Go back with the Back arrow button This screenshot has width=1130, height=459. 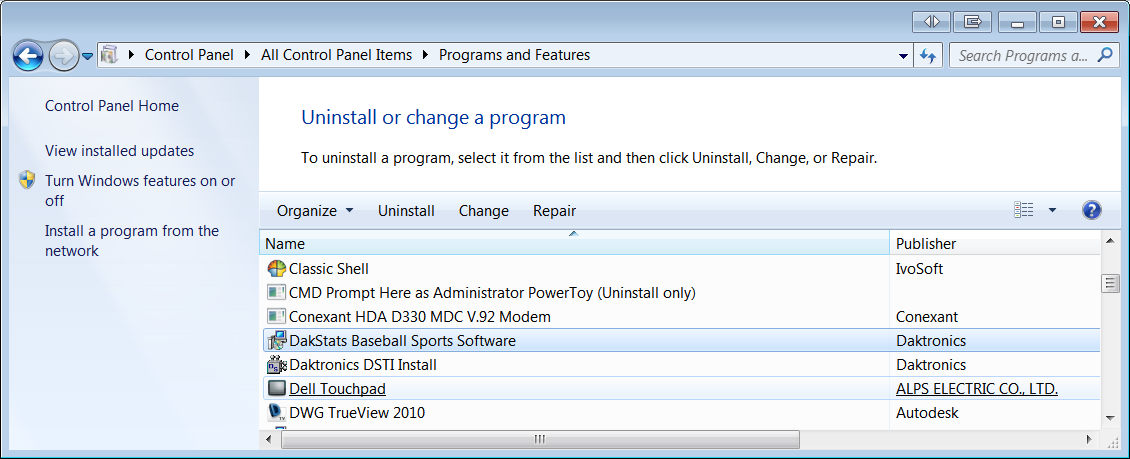28,56
